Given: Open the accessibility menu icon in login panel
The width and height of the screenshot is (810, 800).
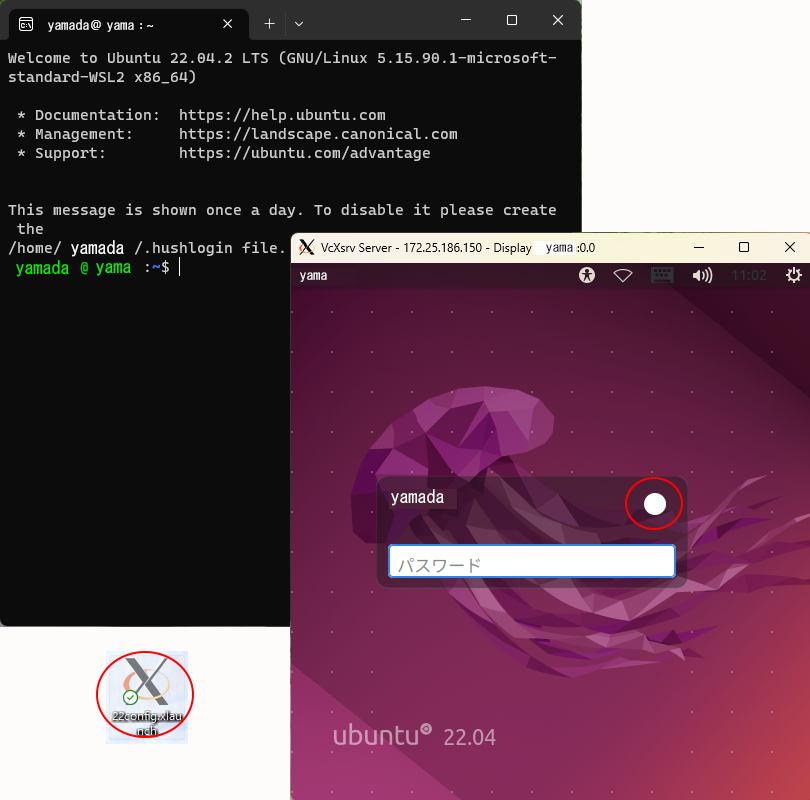Looking at the screenshot, I should (x=587, y=275).
